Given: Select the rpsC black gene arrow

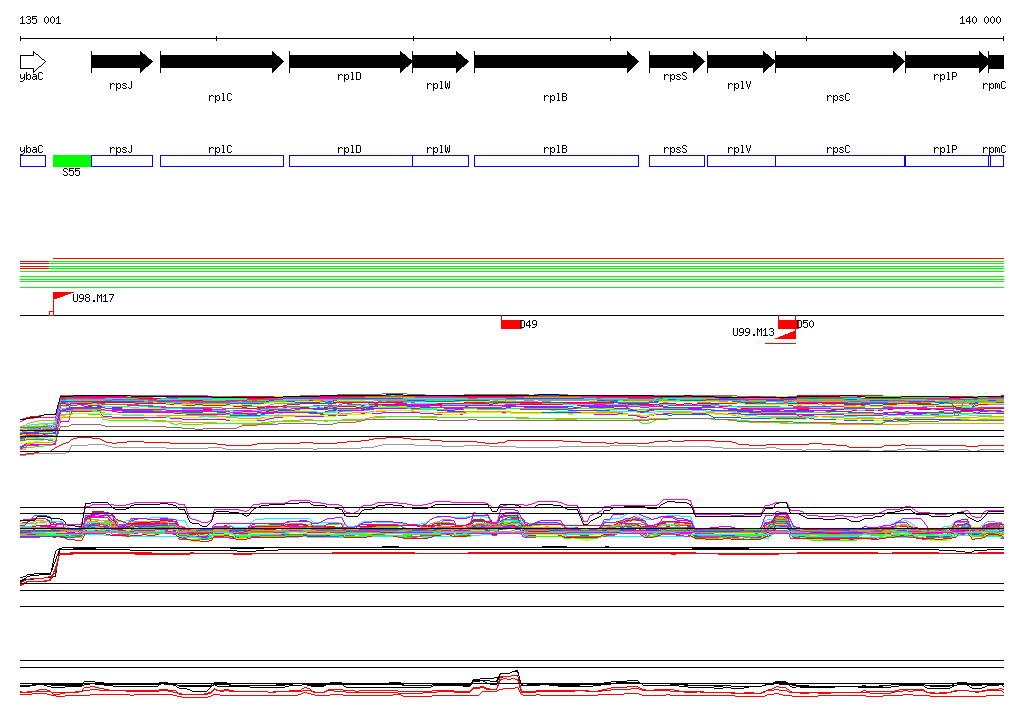Looking at the screenshot, I should [840, 62].
